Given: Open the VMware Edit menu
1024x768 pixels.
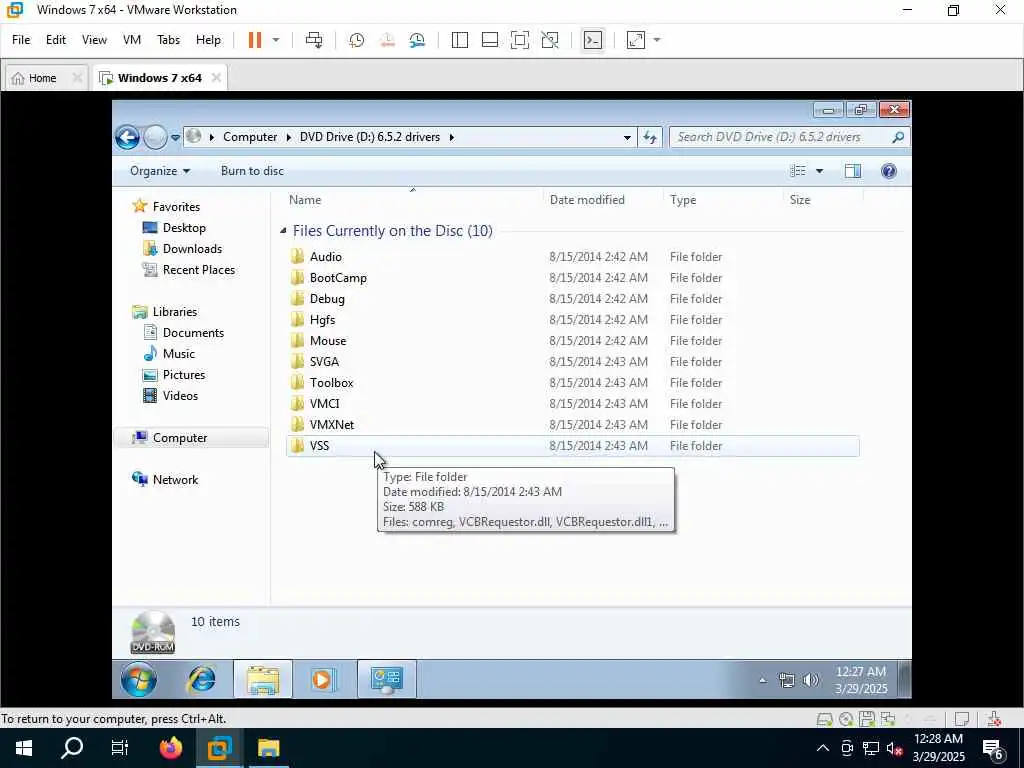Looking at the screenshot, I should (56, 40).
